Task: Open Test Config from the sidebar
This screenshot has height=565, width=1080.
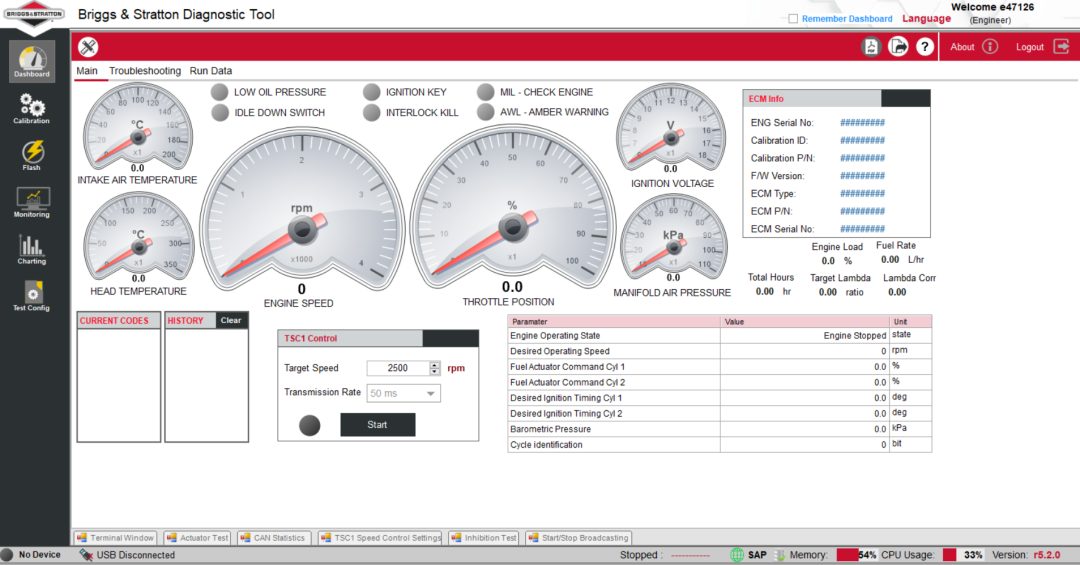Action: coord(32,295)
